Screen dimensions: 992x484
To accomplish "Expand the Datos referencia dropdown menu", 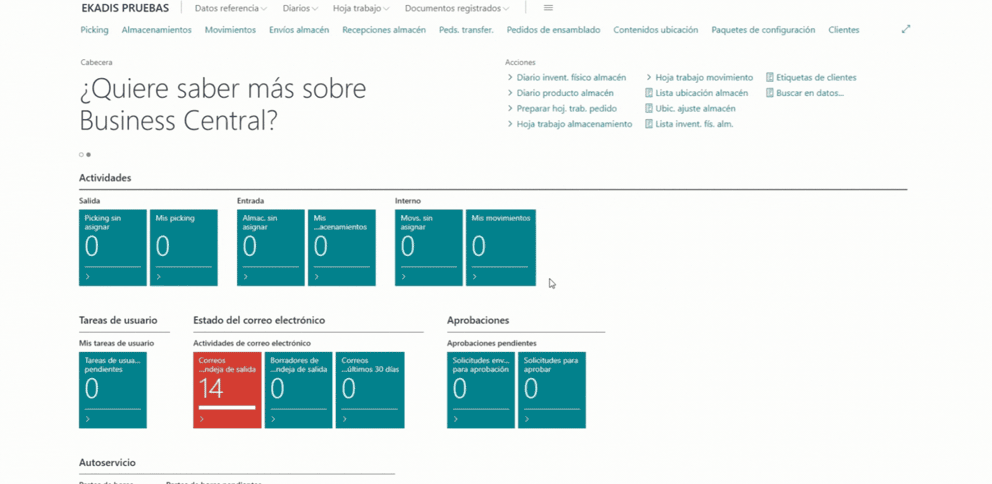I will coord(230,8).
